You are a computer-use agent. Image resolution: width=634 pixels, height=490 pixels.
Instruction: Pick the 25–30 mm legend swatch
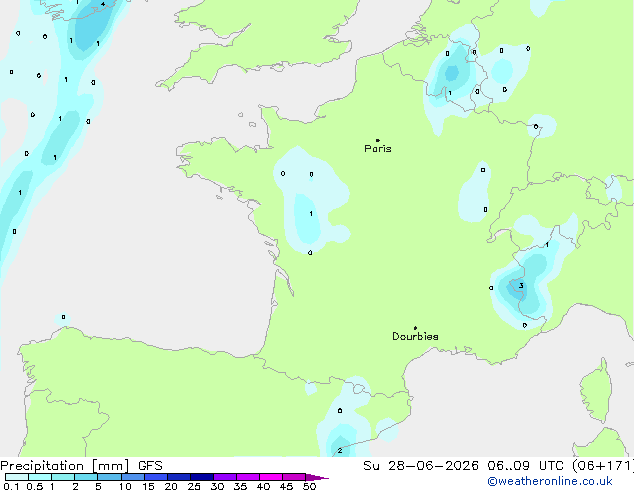(202, 477)
